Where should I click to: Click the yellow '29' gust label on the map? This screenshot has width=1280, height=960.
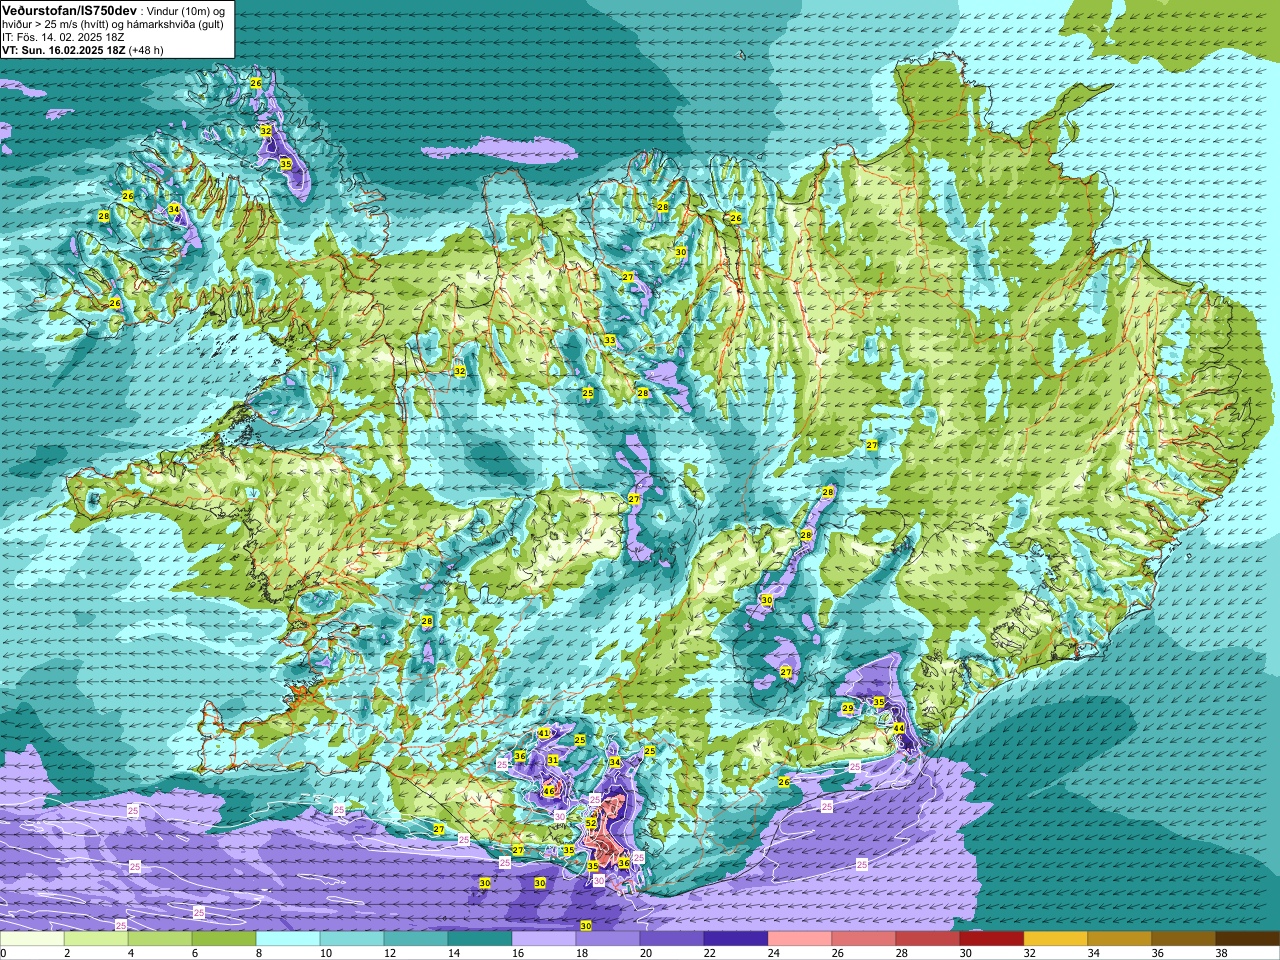point(847,708)
